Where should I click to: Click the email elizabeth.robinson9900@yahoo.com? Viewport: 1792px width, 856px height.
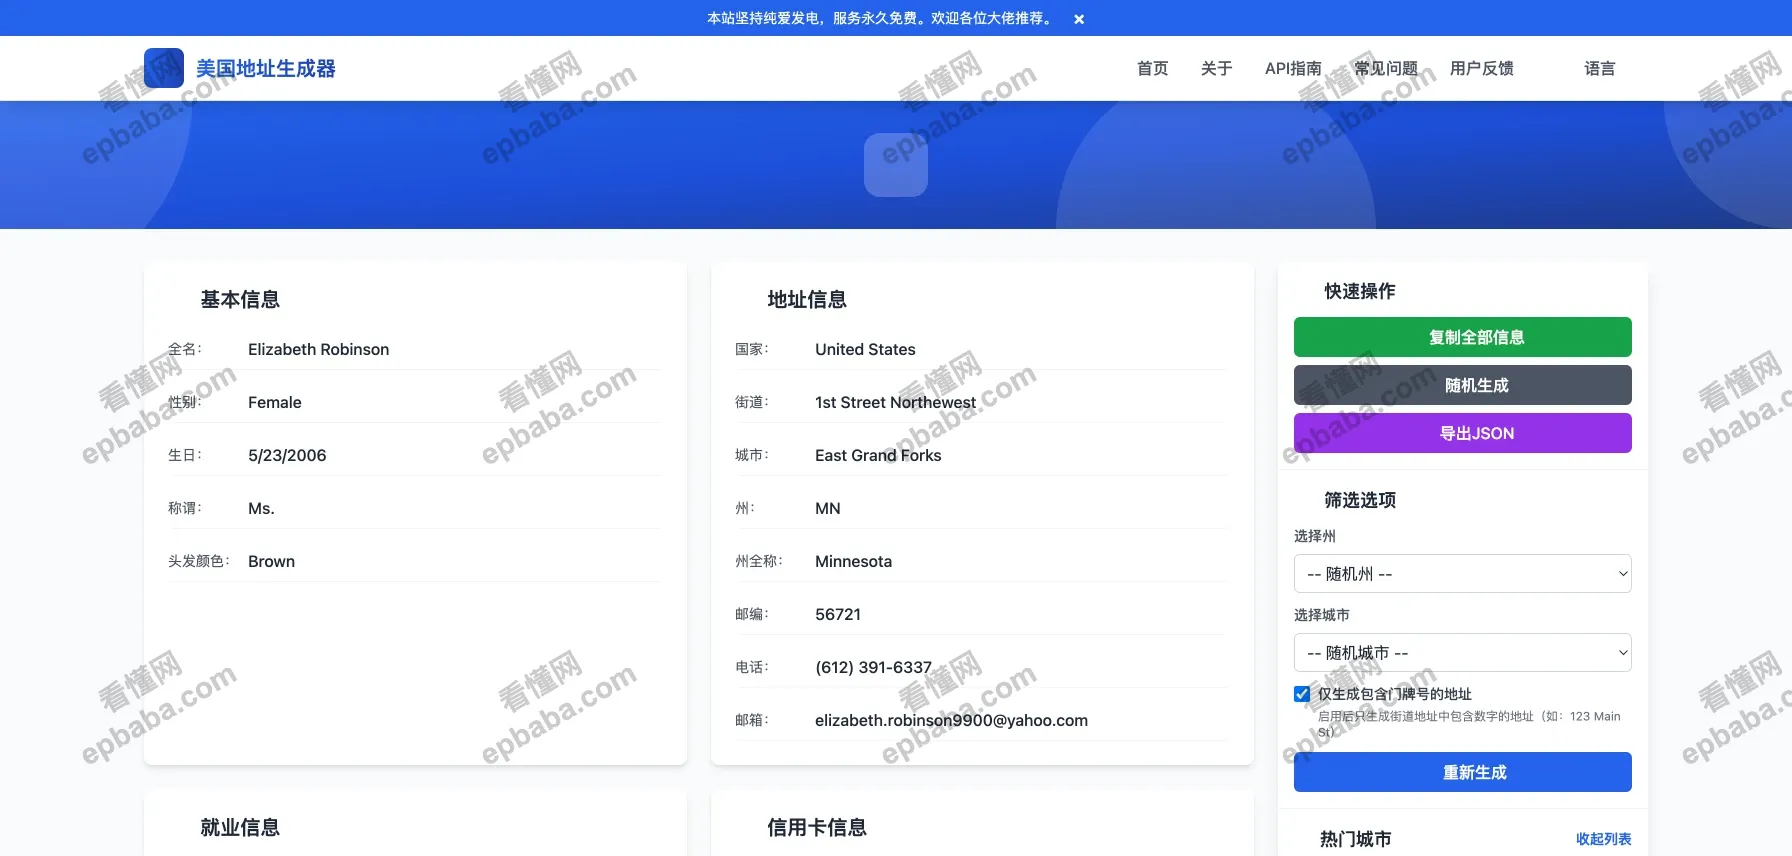[951, 720]
